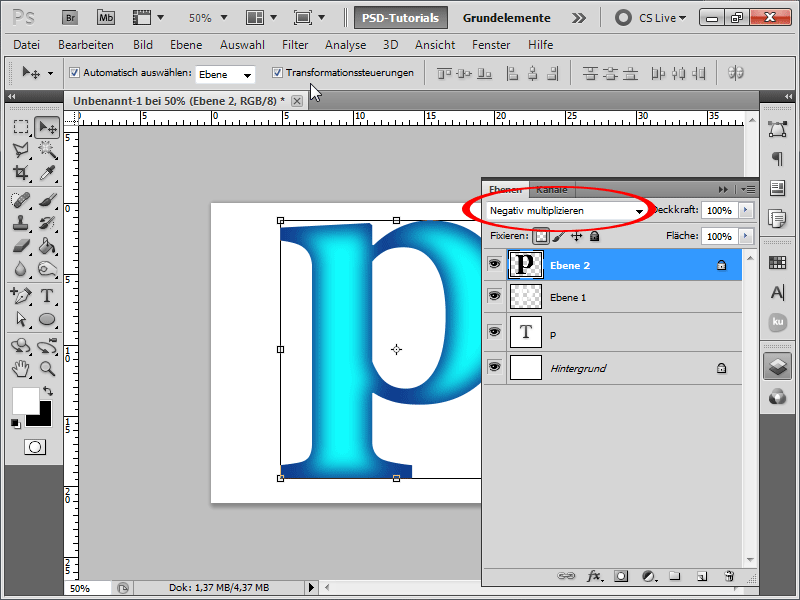The image size is (800, 600).
Task: Toggle lock position
Action: point(577,236)
